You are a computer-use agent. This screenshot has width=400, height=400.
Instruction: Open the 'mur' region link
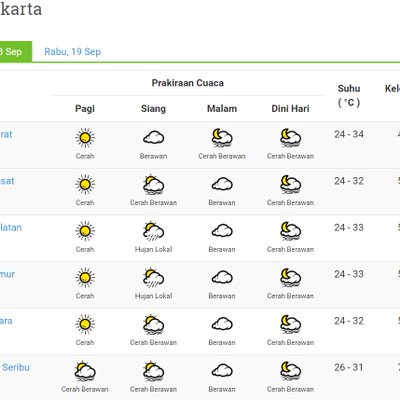(x=7, y=274)
